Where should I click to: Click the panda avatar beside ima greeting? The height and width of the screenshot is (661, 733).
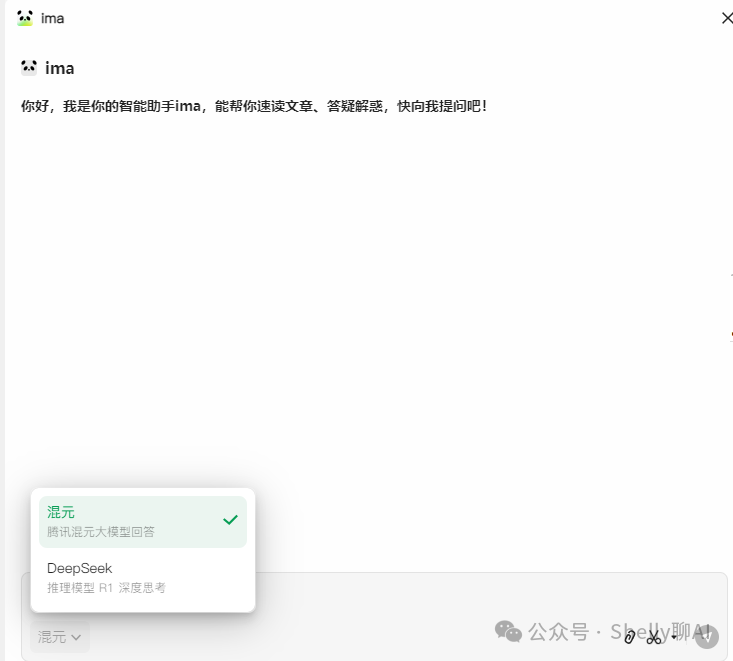click(x=29, y=68)
